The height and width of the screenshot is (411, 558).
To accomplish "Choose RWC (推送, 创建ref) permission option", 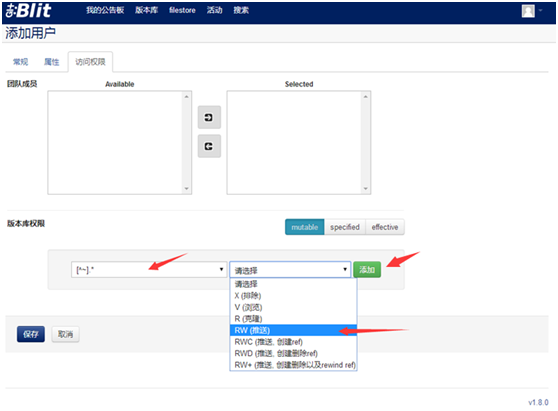I will (293, 342).
